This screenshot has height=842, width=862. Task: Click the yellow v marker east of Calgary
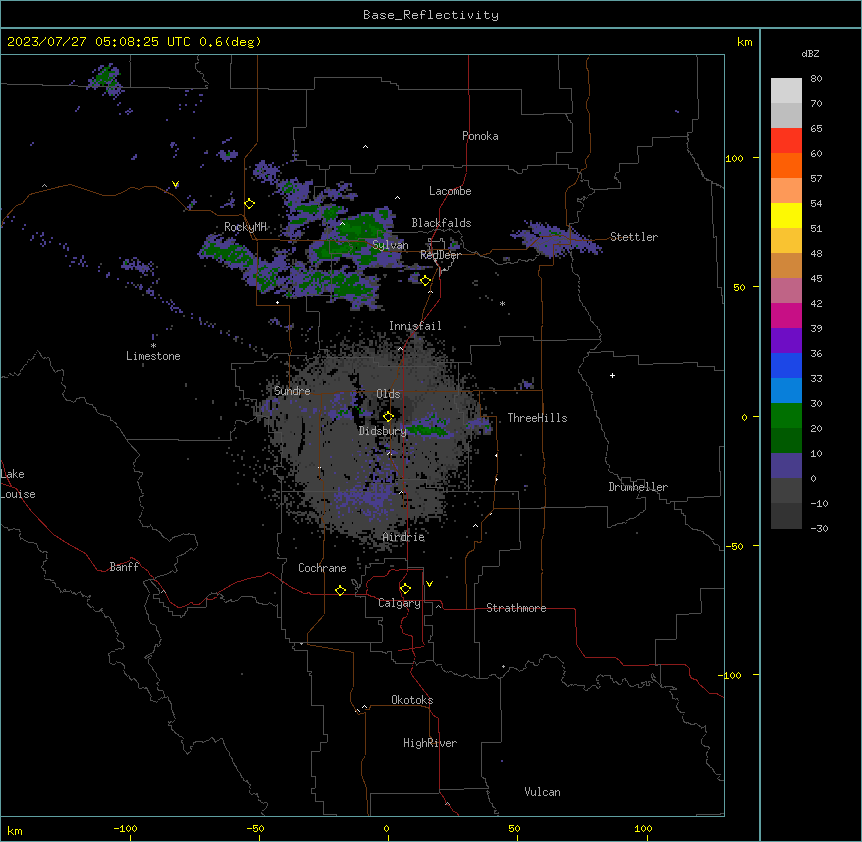click(x=429, y=584)
